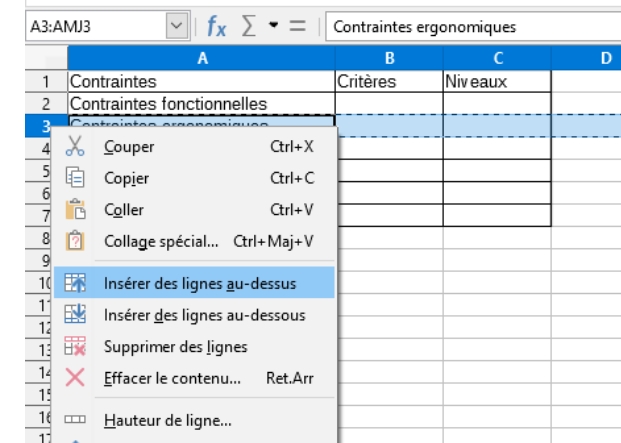Image resolution: width=621 pixels, height=443 pixels.
Task: Click the red X clear contents icon
Action: pos(75,378)
